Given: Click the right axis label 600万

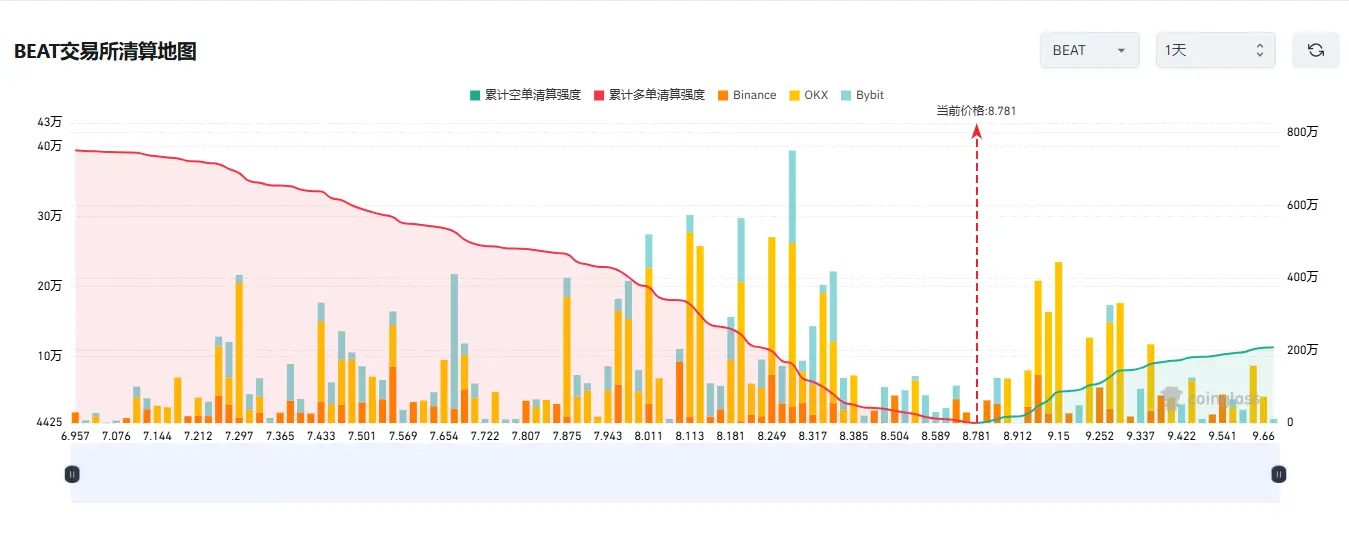Looking at the screenshot, I should coord(1302,205).
